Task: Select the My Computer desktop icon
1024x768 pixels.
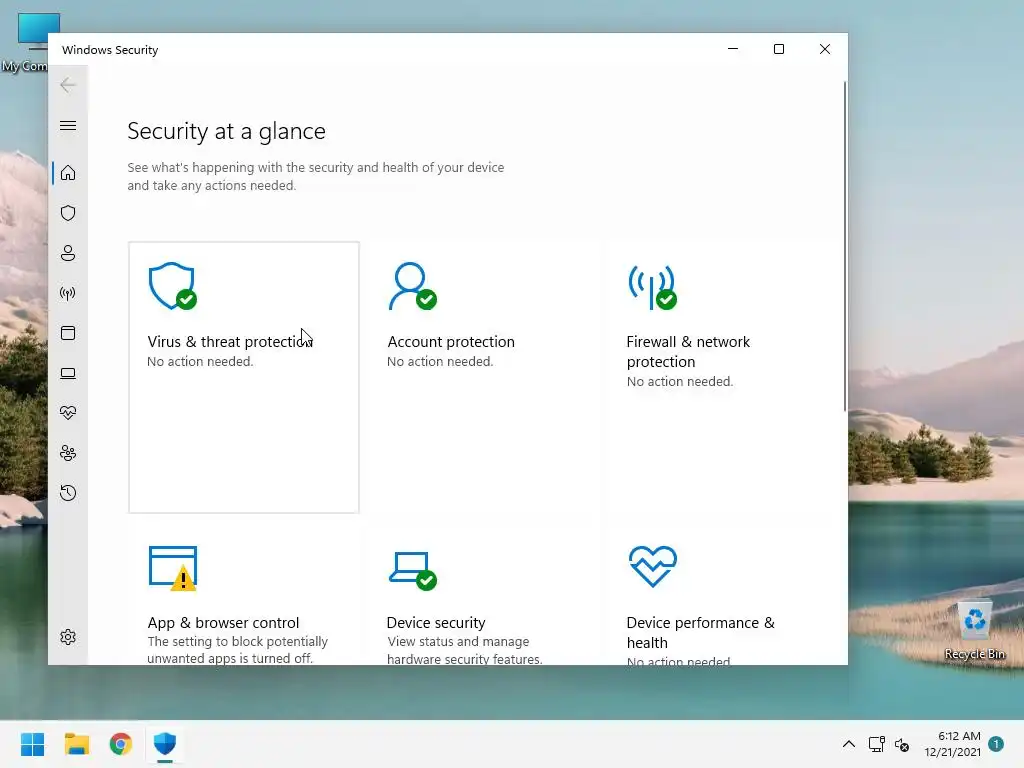Action: tap(25, 42)
